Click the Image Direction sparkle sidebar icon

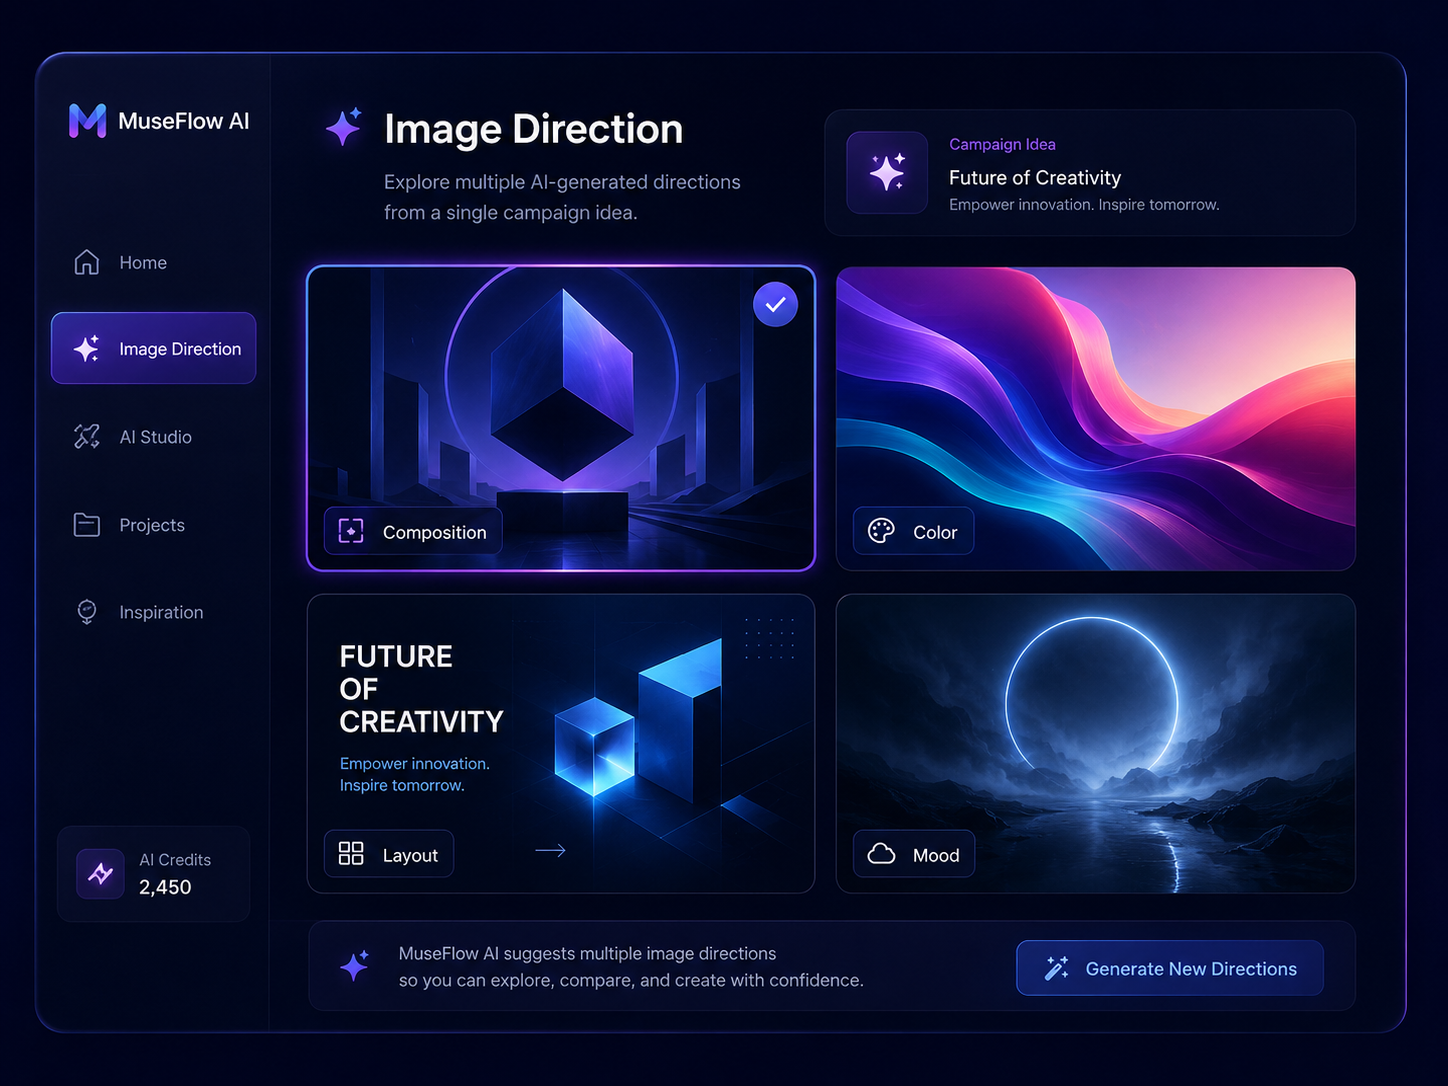pyautogui.click(x=87, y=348)
